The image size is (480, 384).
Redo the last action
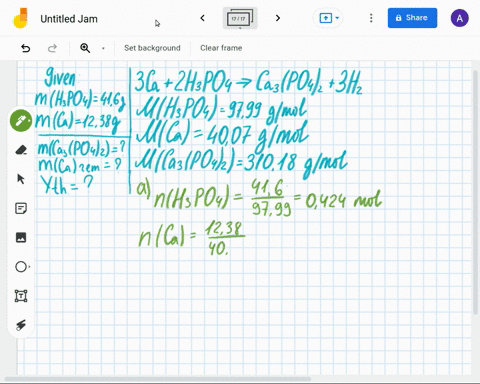(x=52, y=48)
